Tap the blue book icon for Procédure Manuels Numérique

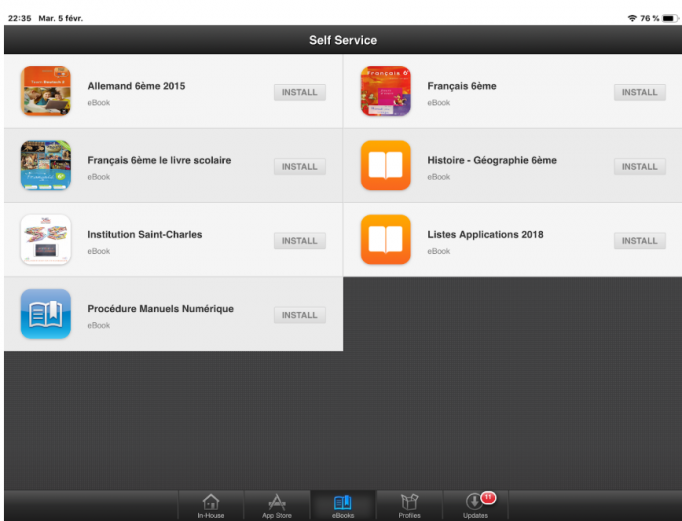[46, 314]
